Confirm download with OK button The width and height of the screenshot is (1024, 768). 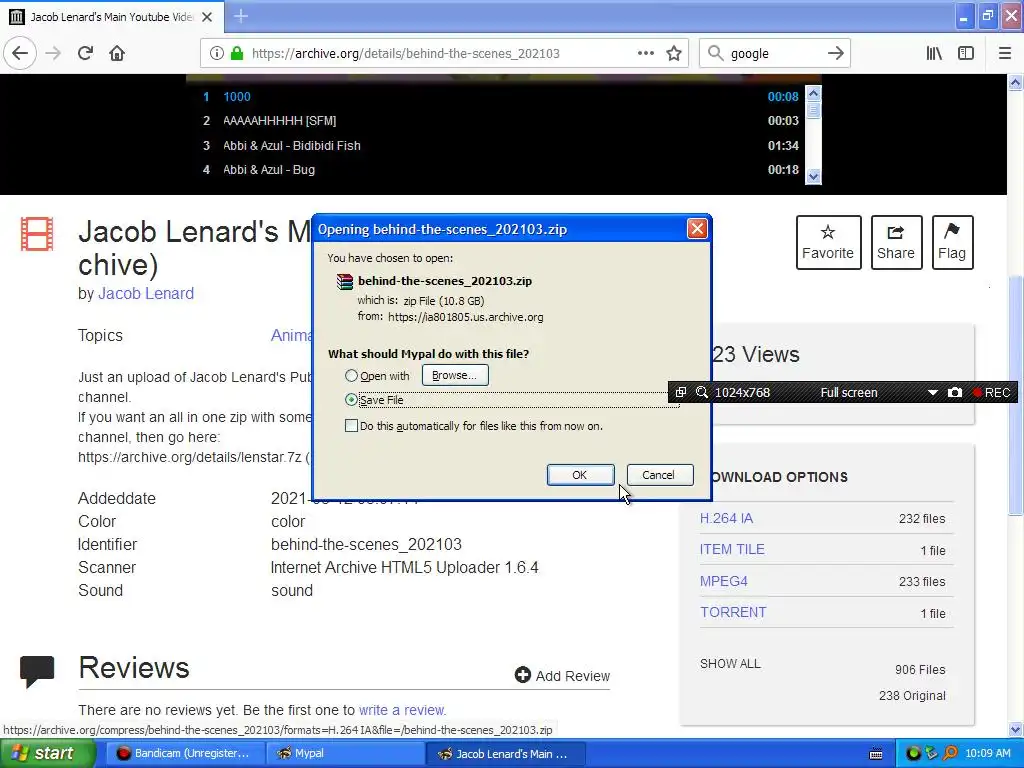[x=580, y=475]
